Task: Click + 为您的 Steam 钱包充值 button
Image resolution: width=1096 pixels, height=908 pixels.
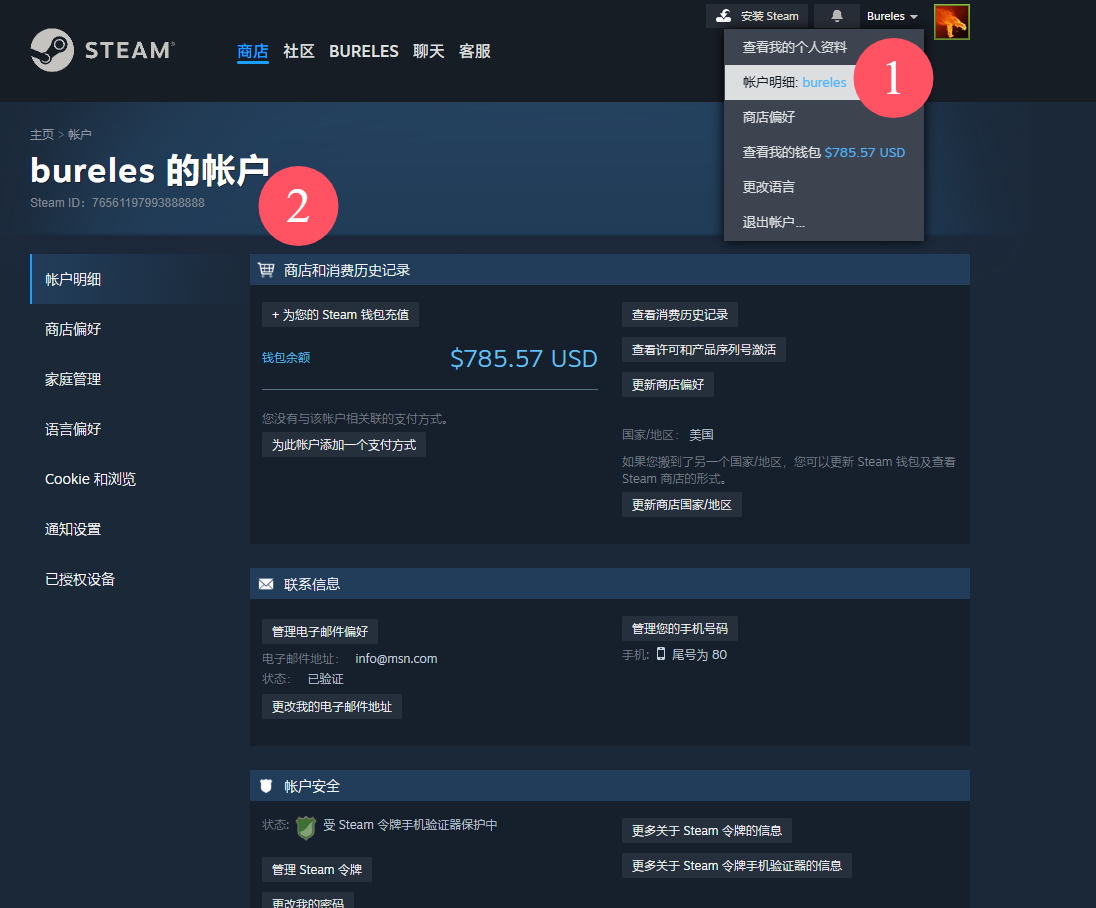Action: coord(340,315)
